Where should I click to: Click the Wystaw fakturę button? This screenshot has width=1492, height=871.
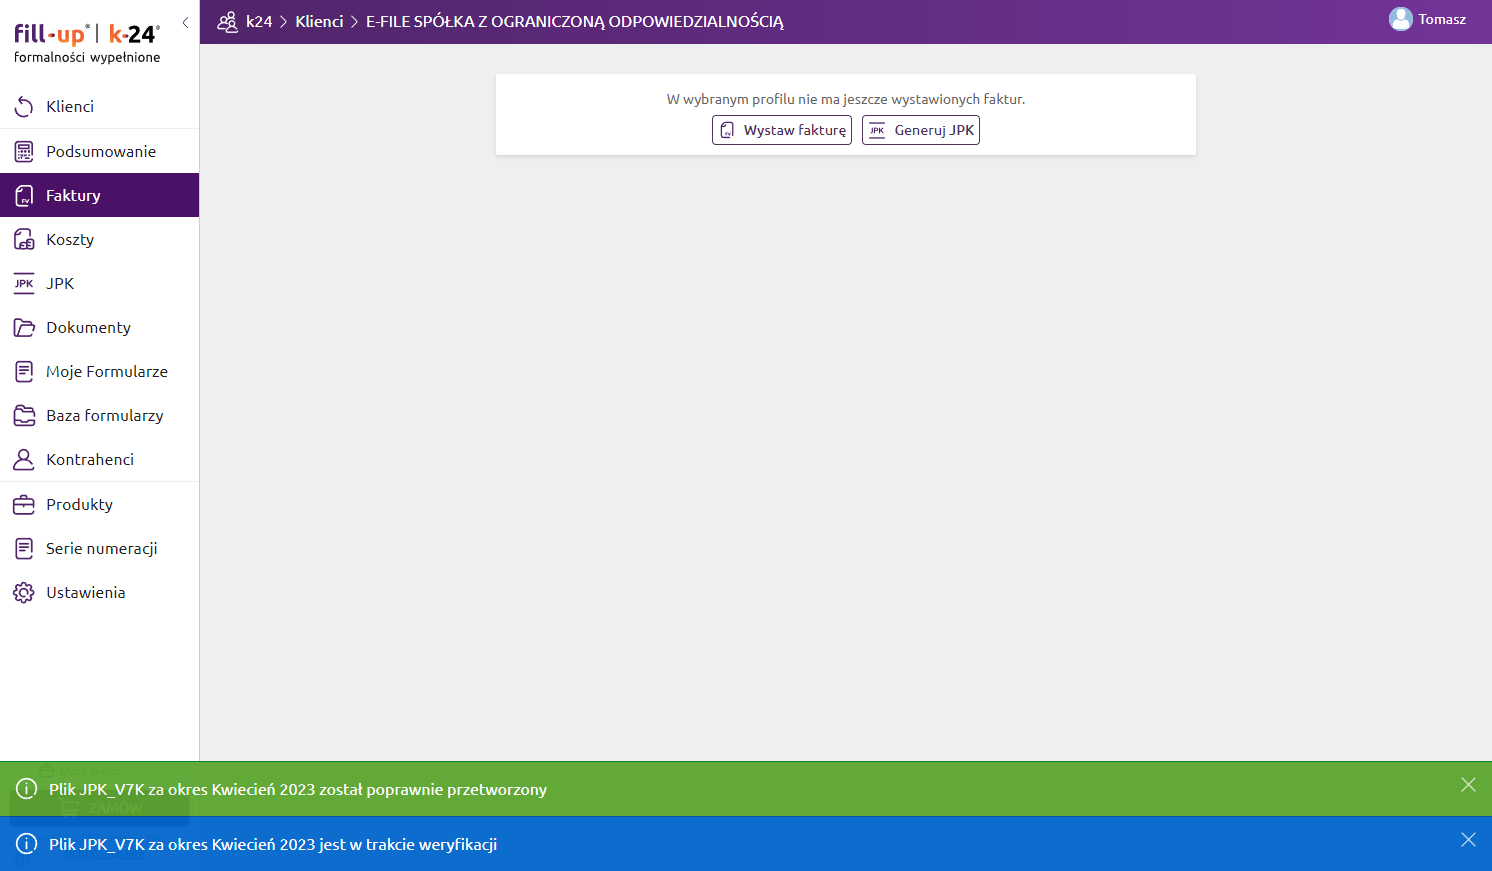tap(782, 130)
